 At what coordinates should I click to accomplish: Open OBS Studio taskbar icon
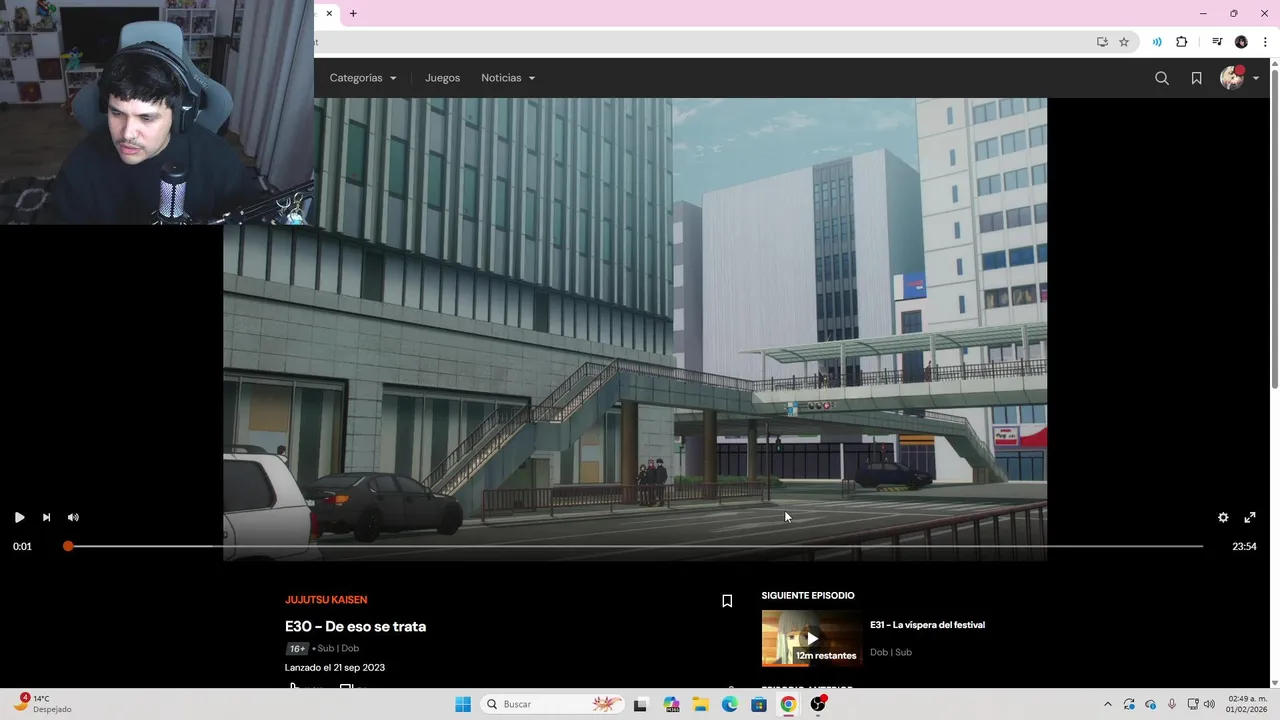(x=818, y=704)
